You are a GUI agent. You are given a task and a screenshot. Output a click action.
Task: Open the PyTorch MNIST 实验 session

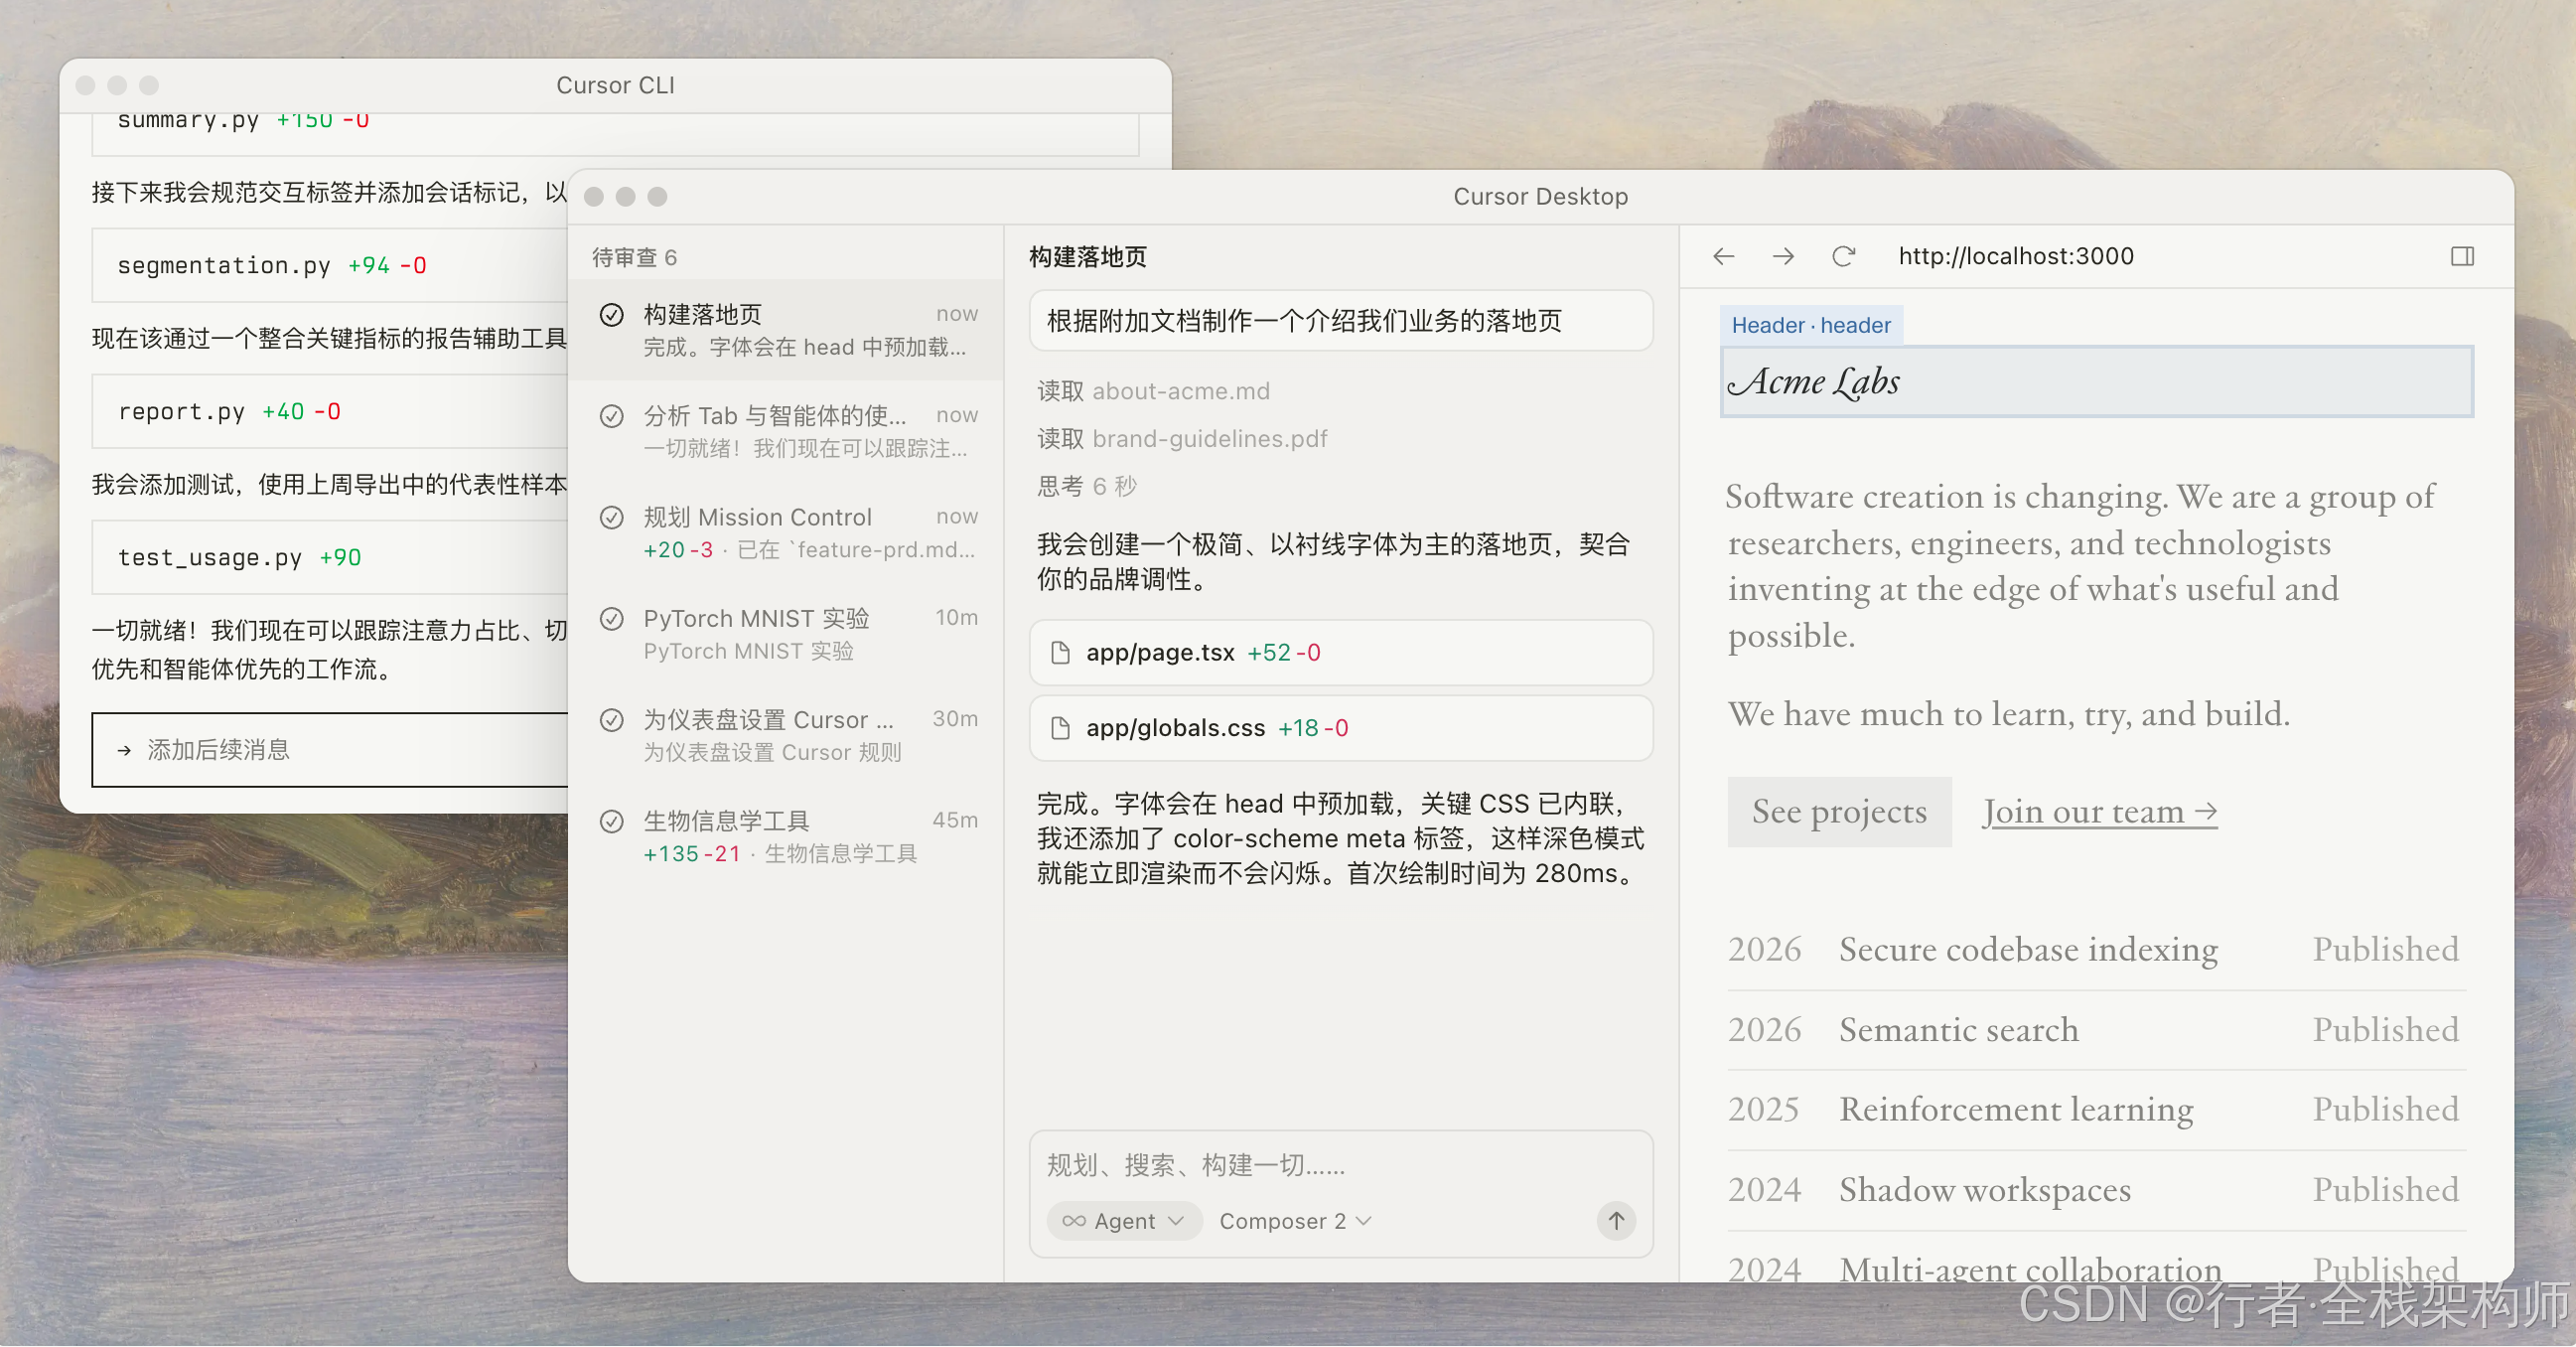pyautogui.click(x=786, y=634)
